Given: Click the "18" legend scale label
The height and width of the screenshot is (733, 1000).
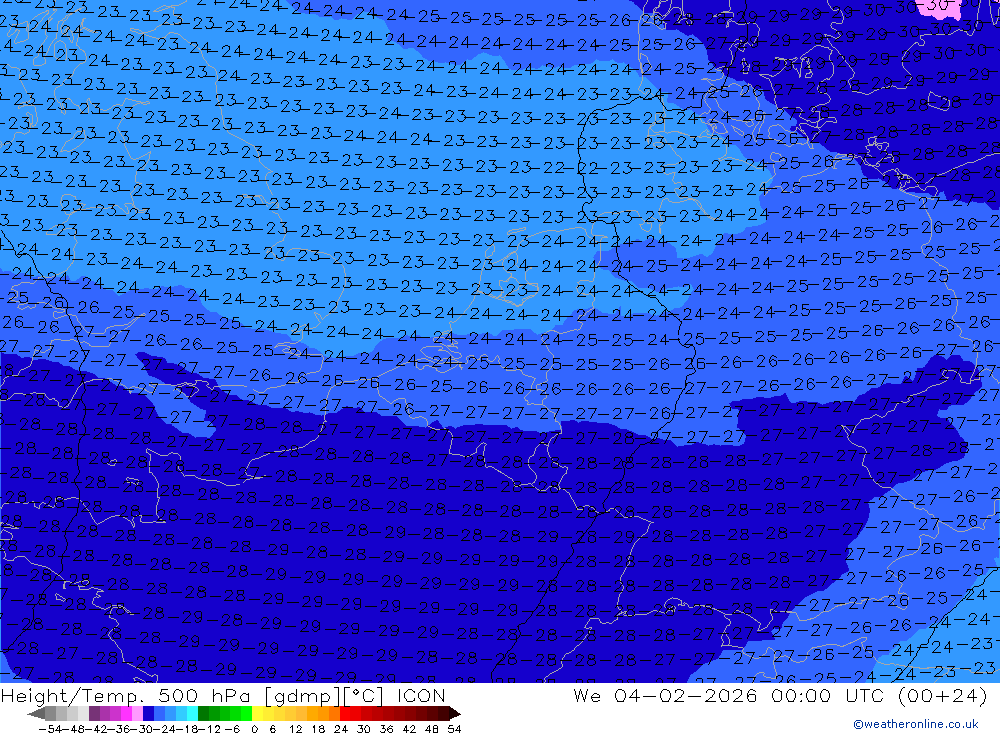Looking at the screenshot, I should coord(318,729).
